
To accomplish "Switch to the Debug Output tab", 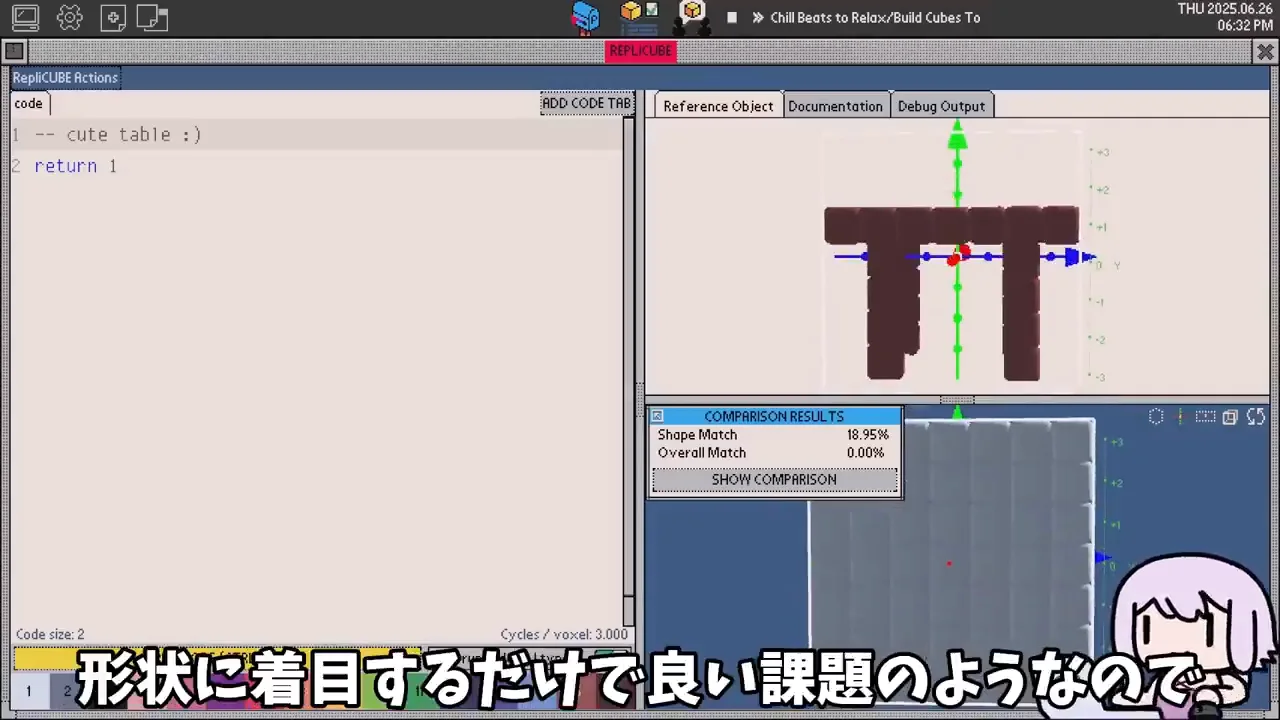I will (x=941, y=106).
